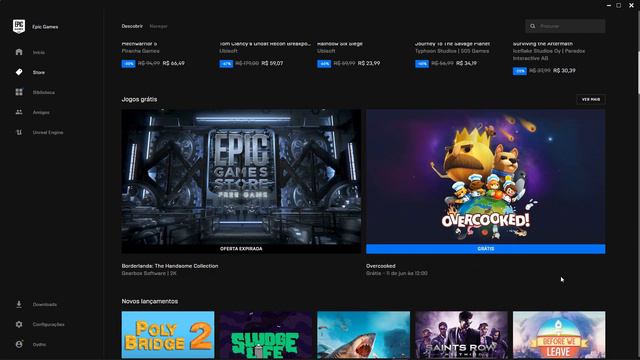This screenshot has height=360, width=640.
Task: Open the Sludge Life thumbnail
Action: click(x=266, y=335)
